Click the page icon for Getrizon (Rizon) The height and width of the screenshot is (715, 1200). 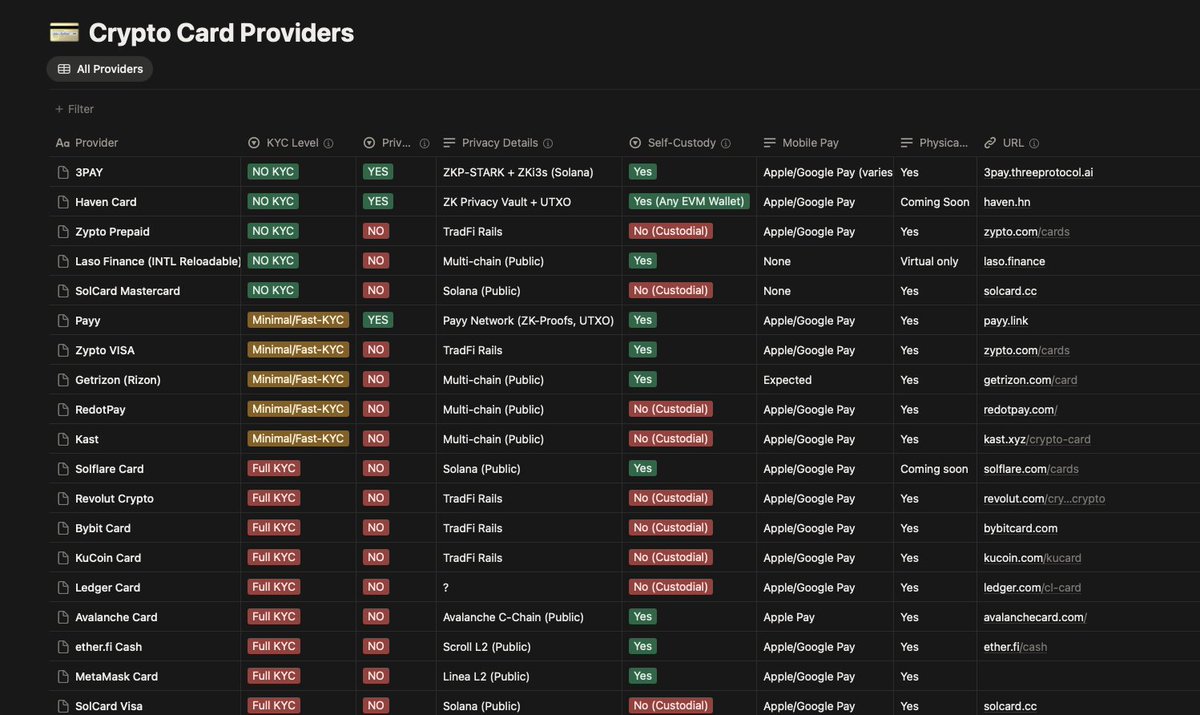[x=63, y=380]
